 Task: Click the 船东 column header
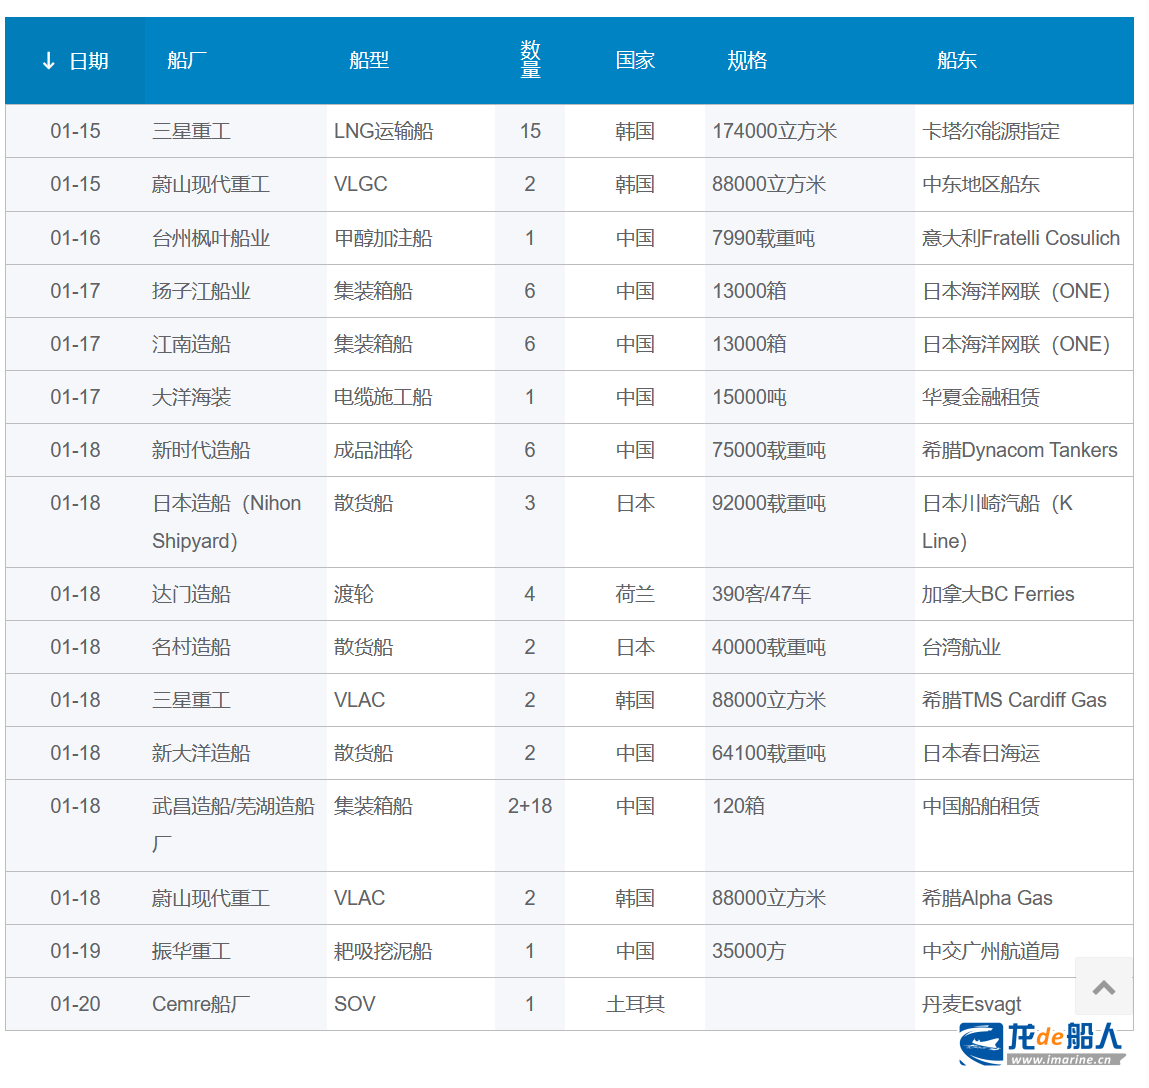click(956, 61)
